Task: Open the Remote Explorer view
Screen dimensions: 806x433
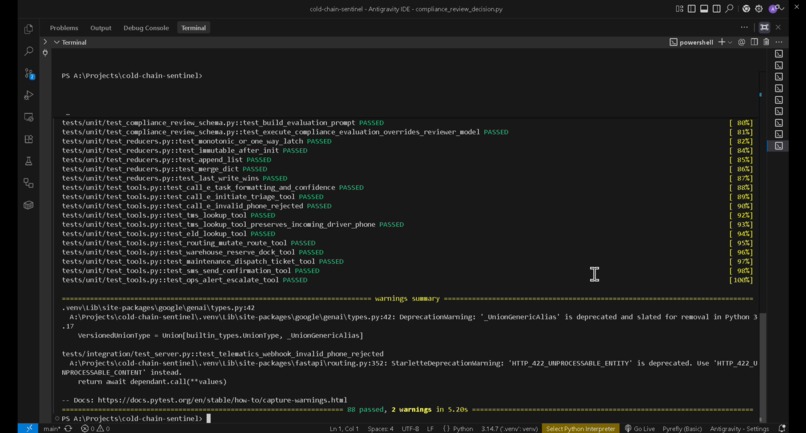Action: pyautogui.click(x=28, y=117)
